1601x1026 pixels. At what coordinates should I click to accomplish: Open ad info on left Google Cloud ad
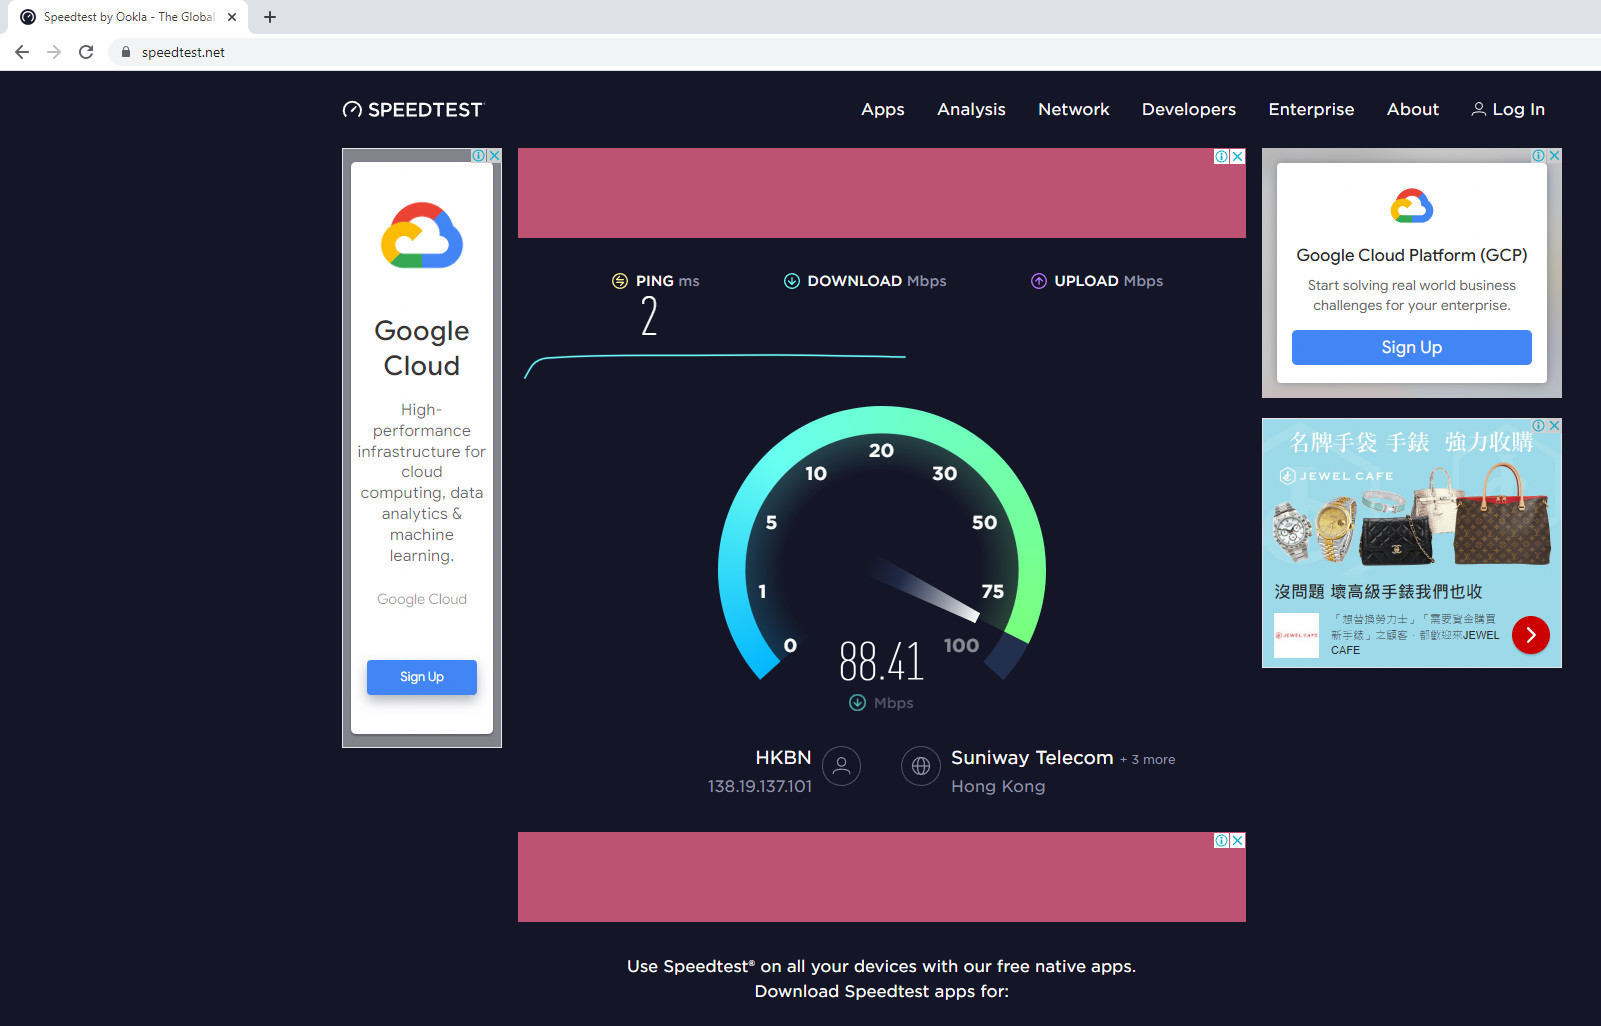[479, 156]
